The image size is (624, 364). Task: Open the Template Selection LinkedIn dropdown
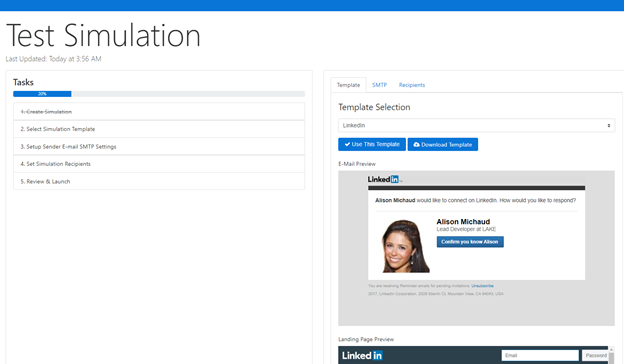click(x=476, y=125)
